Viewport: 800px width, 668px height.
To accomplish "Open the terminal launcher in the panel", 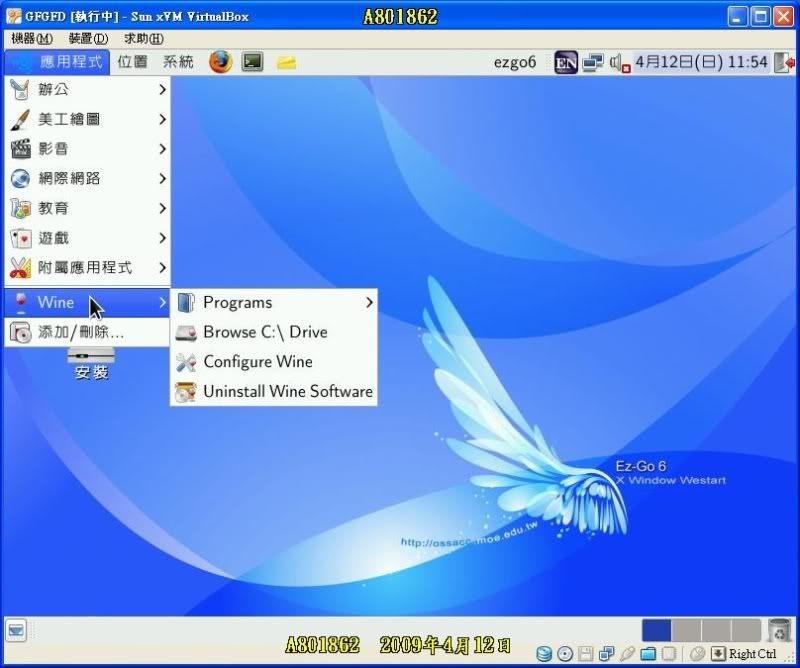I will (252, 62).
